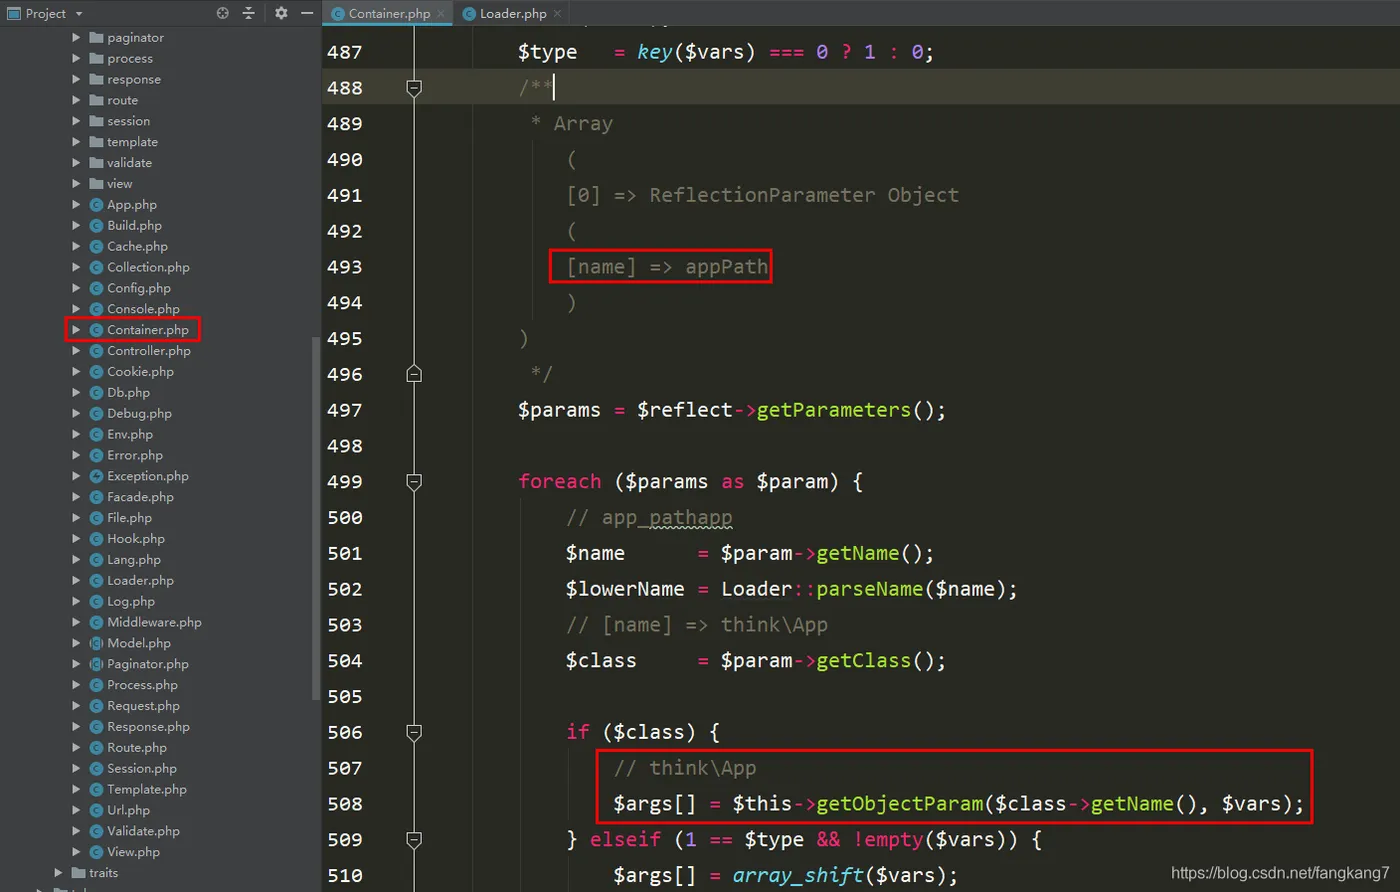Close the Container.php tab
The height and width of the screenshot is (892, 1400).
pos(441,13)
